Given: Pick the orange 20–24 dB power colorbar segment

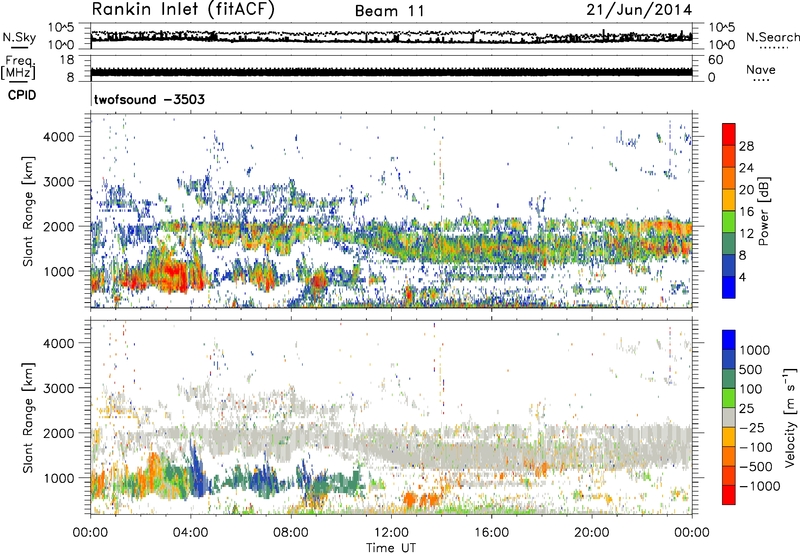Looking at the screenshot, I should coord(729,179).
